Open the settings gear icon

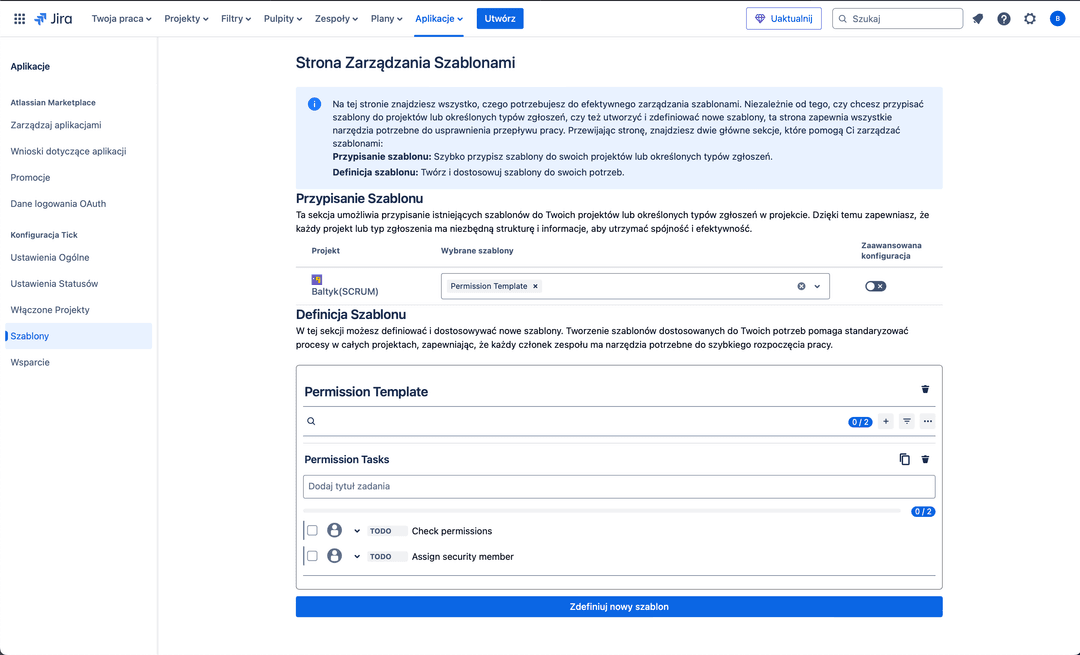1030,19
